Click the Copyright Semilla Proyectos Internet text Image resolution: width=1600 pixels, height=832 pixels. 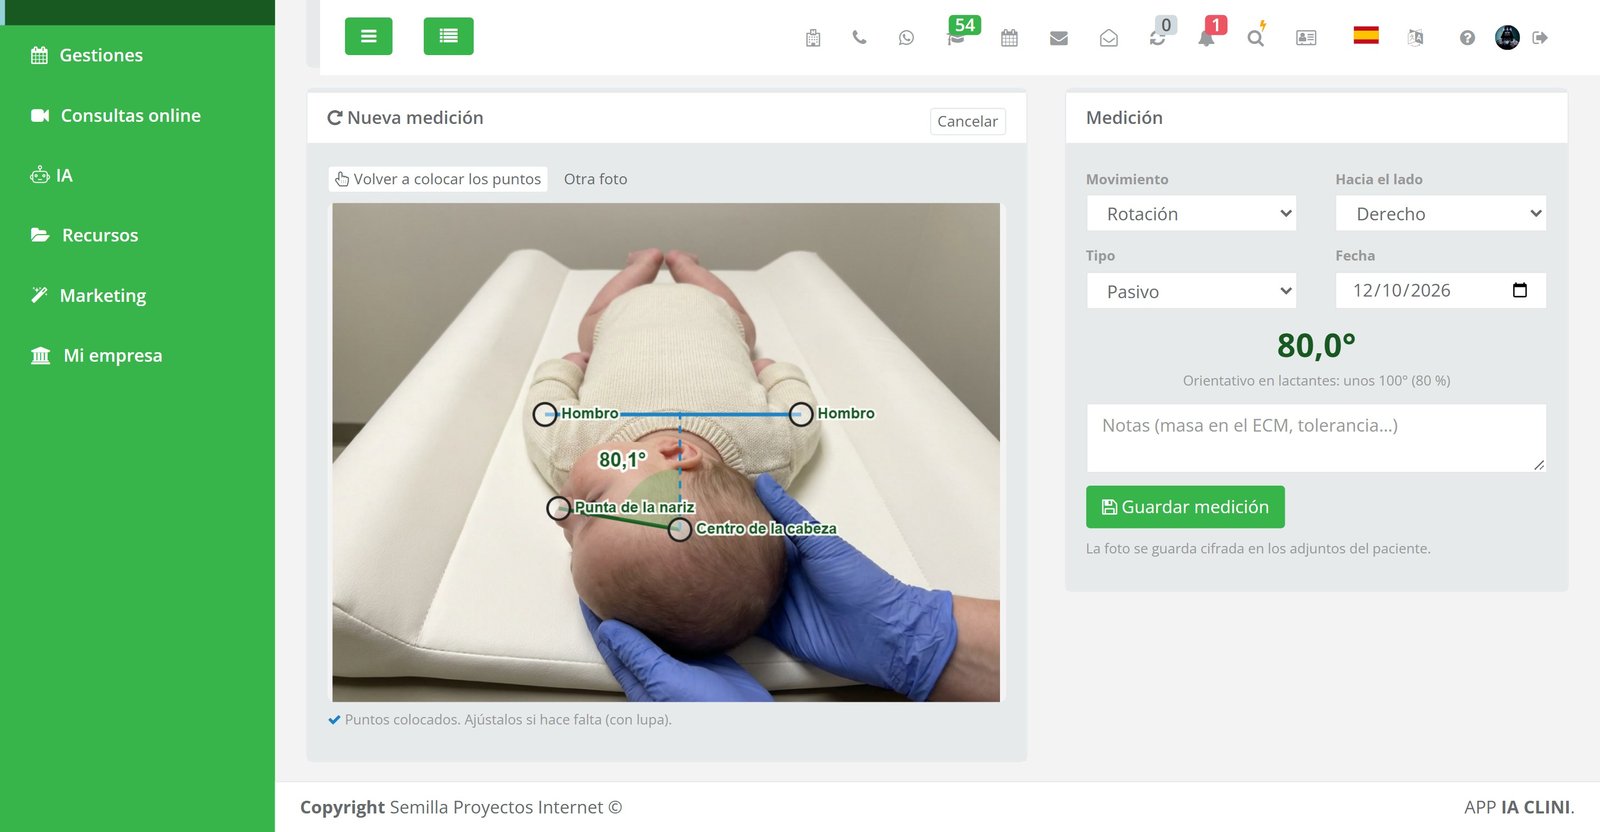pos(461,807)
